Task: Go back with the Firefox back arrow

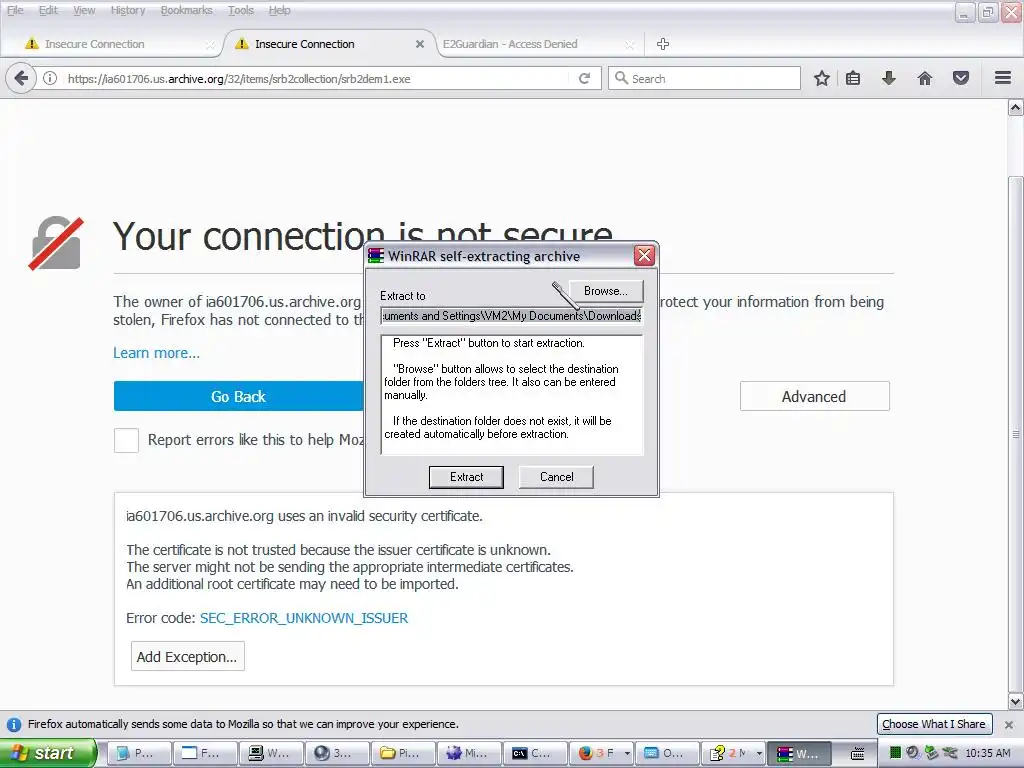Action: point(21,78)
